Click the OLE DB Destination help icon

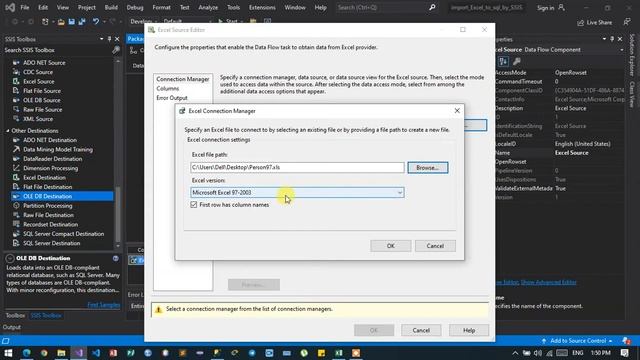[116, 258]
